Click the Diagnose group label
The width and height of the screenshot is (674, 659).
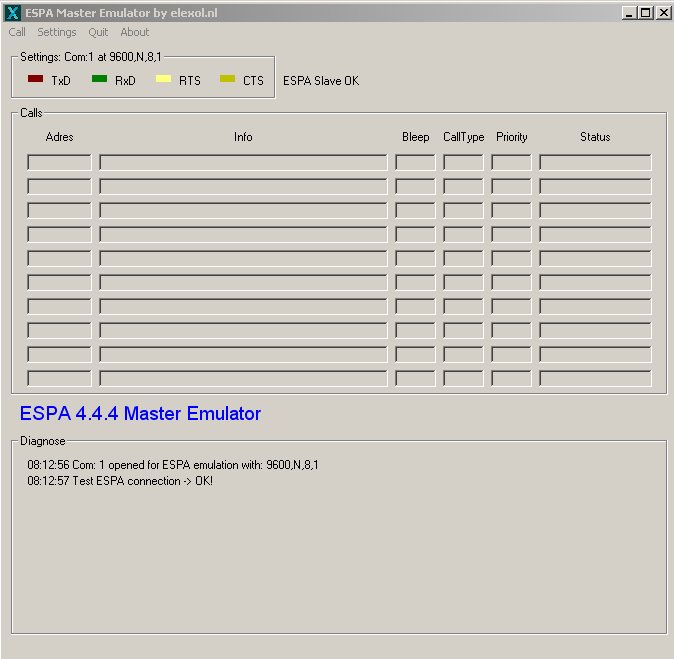pyautogui.click(x=43, y=441)
